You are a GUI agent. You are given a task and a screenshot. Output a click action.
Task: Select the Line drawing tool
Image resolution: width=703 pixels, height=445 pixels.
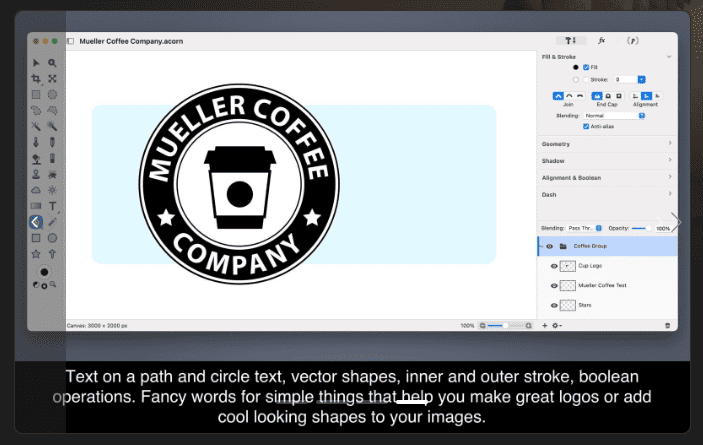52,222
